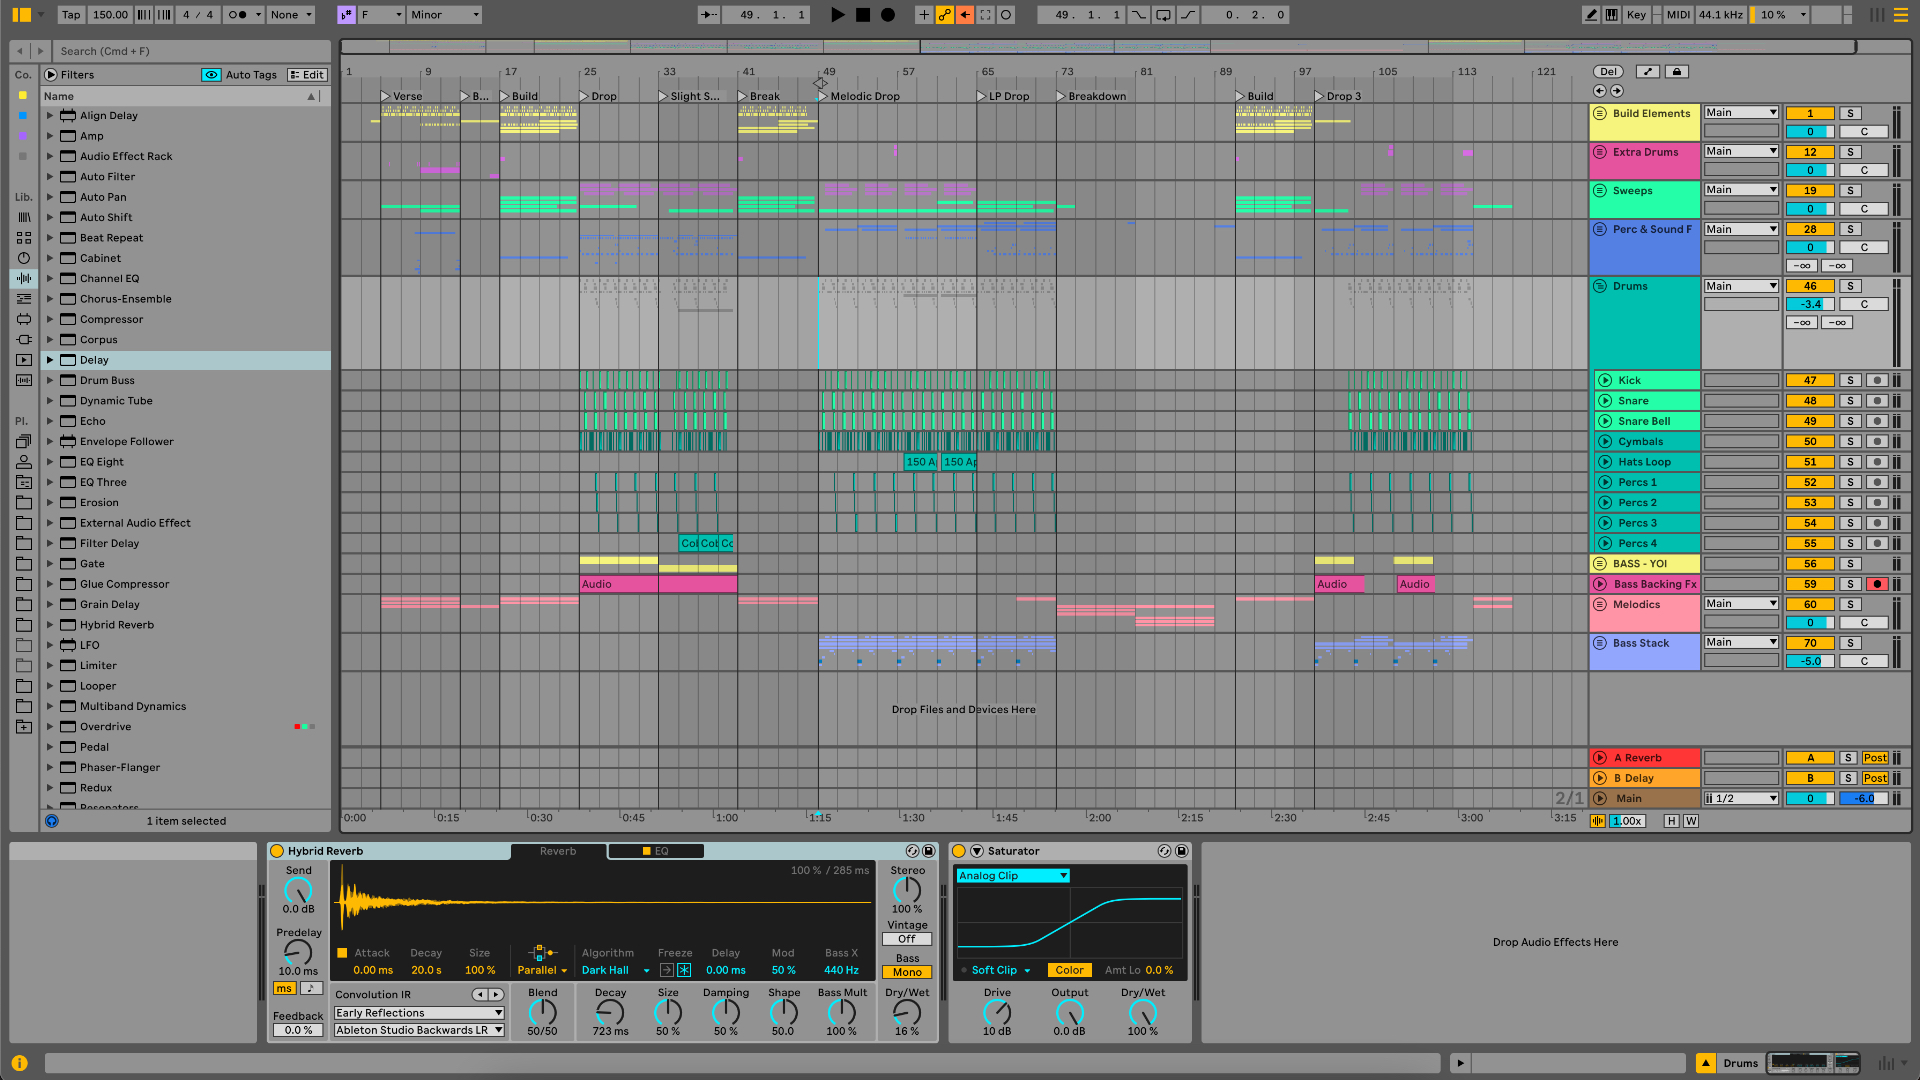This screenshot has width=1920, height=1080.
Task: Toggle the loop switch in the transport bar
Action: (x=1161, y=14)
